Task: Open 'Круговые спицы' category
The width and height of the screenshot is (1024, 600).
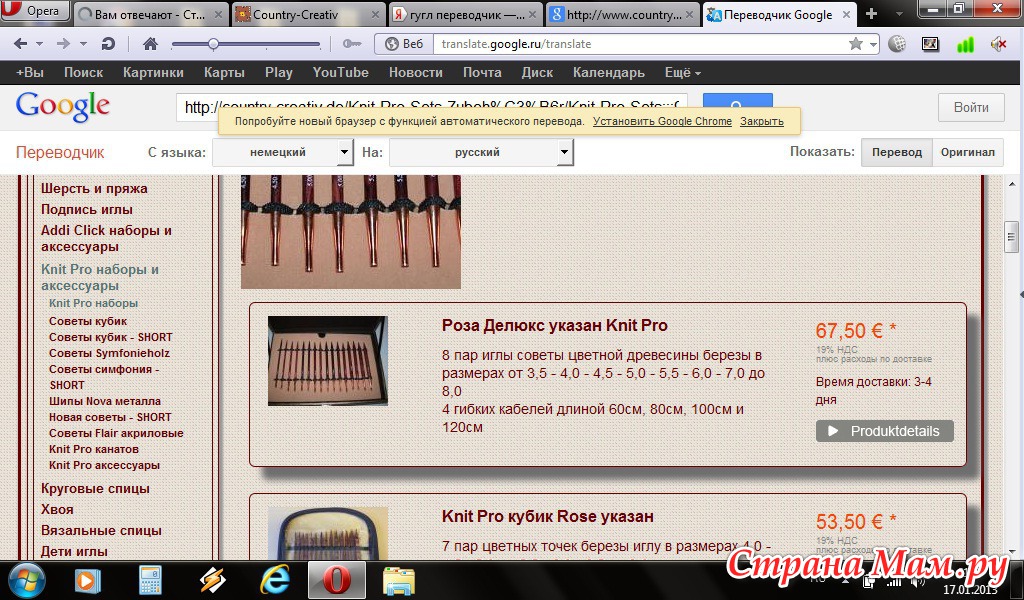Action: 95,488
